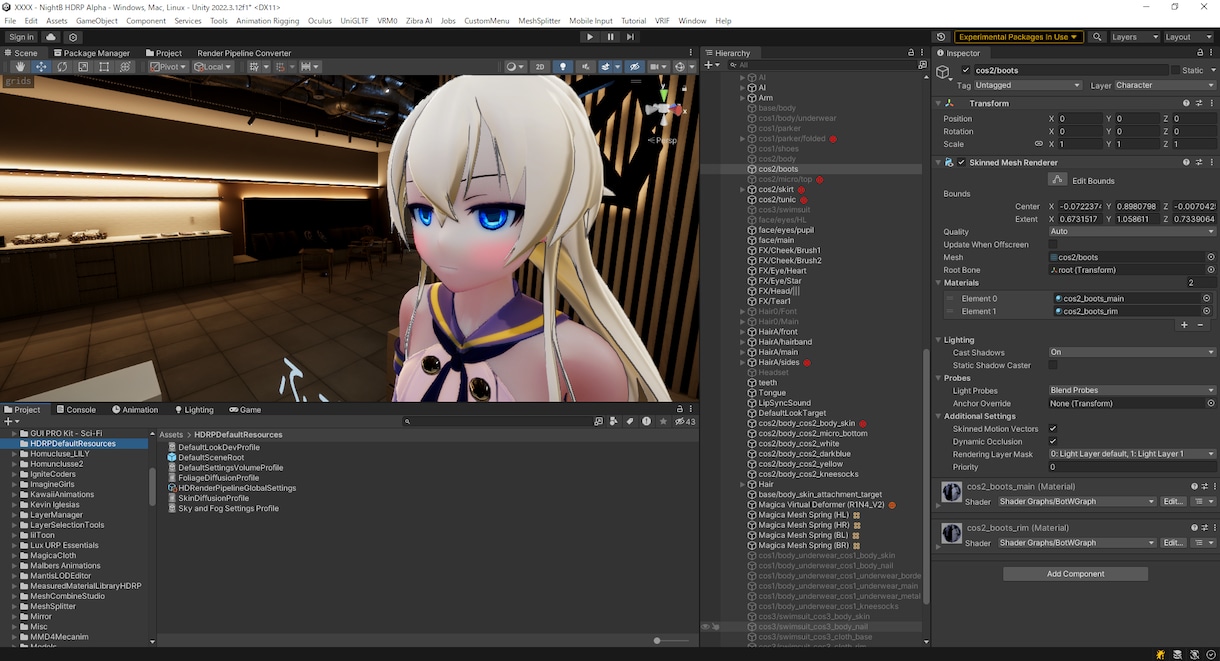Open Local handle rotation dropdown

(x=213, y=67)
